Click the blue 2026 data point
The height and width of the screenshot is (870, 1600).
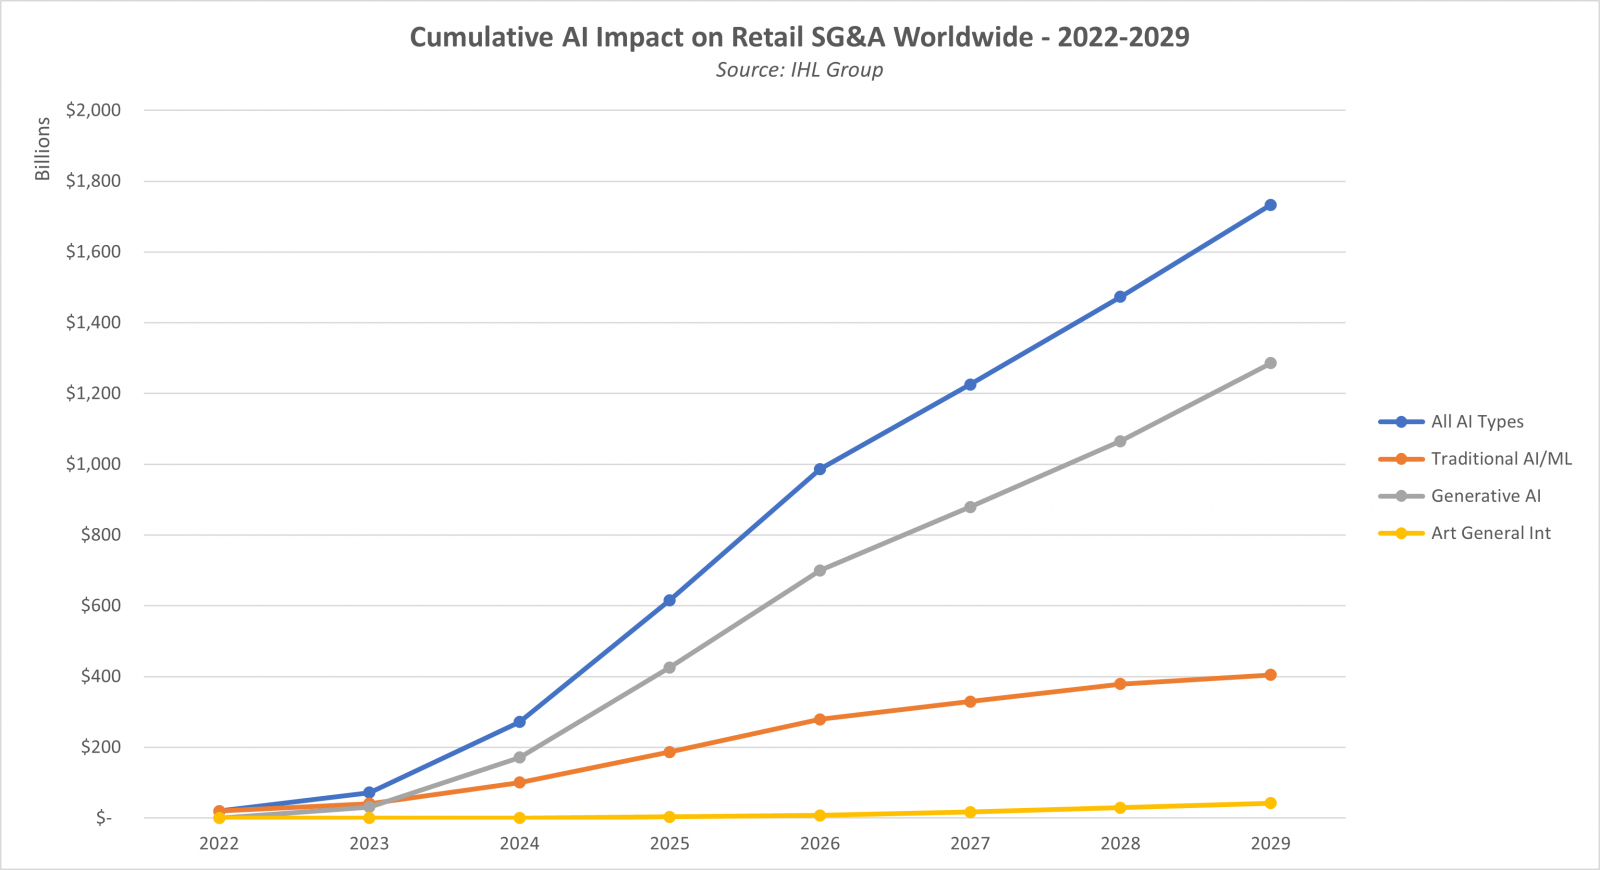[820, 469]
